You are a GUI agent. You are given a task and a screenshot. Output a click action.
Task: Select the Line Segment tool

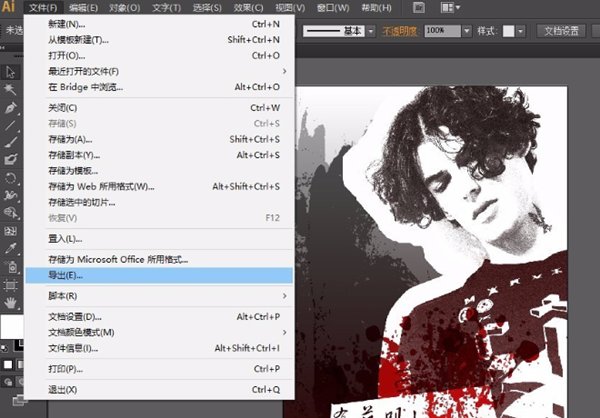click(x=10, y=125)
